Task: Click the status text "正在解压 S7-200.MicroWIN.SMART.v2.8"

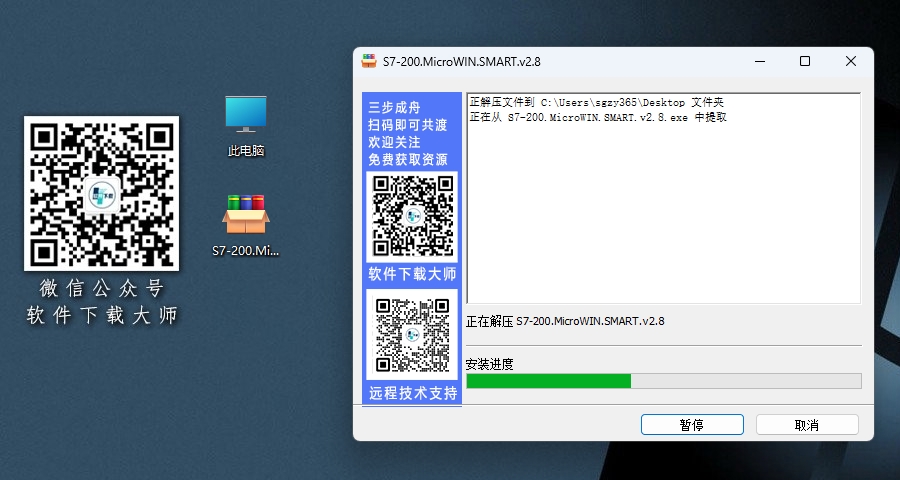Action: (x=565, y=322)
